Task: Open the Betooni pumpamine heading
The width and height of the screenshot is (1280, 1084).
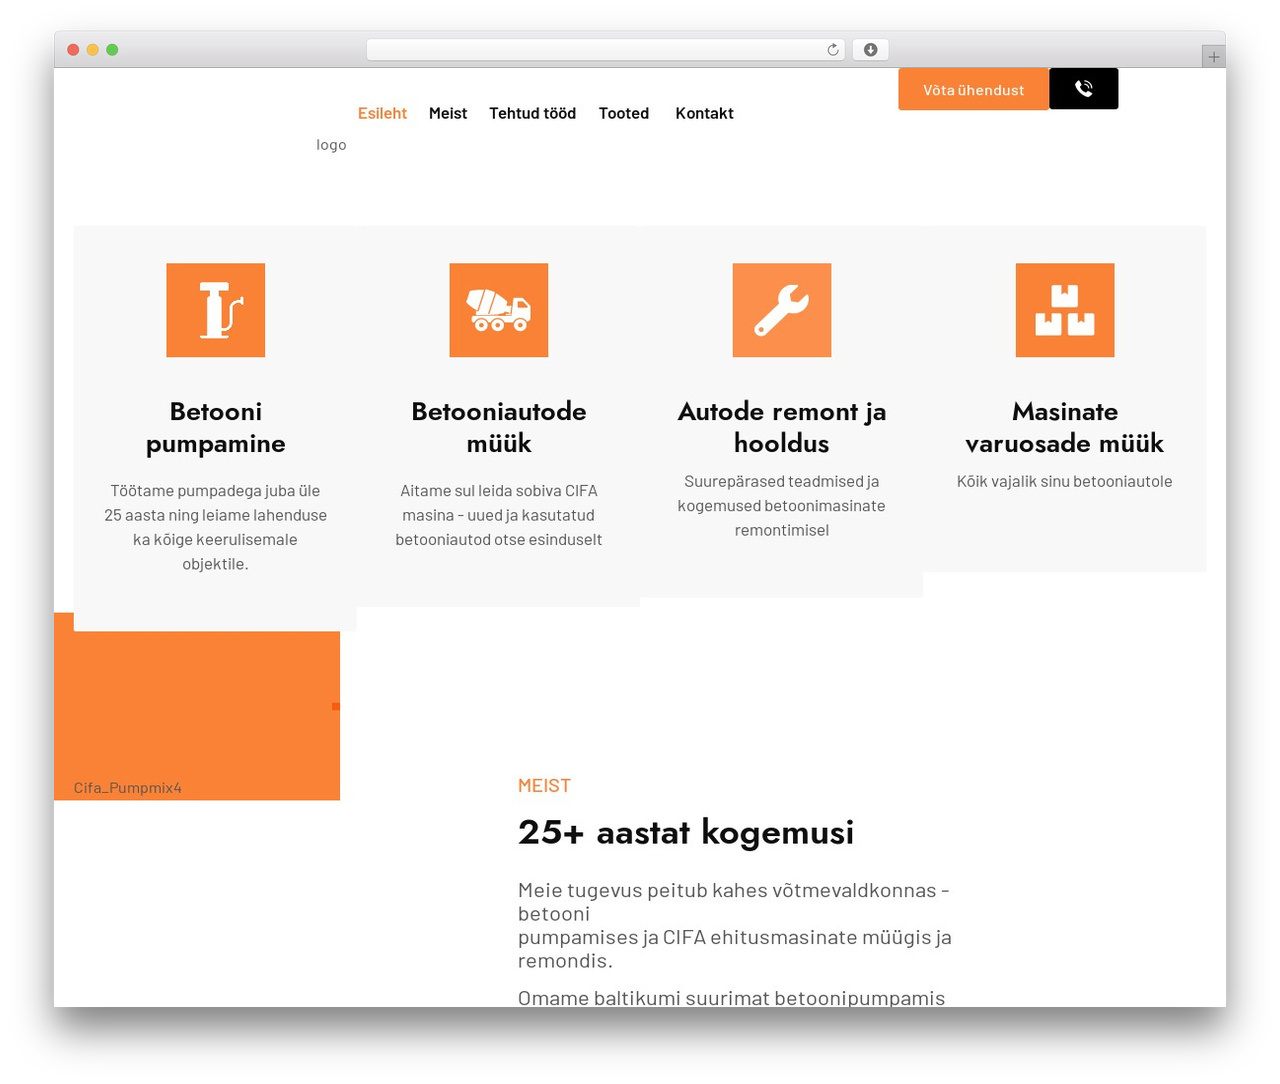Action: click(x=215, y=427)
